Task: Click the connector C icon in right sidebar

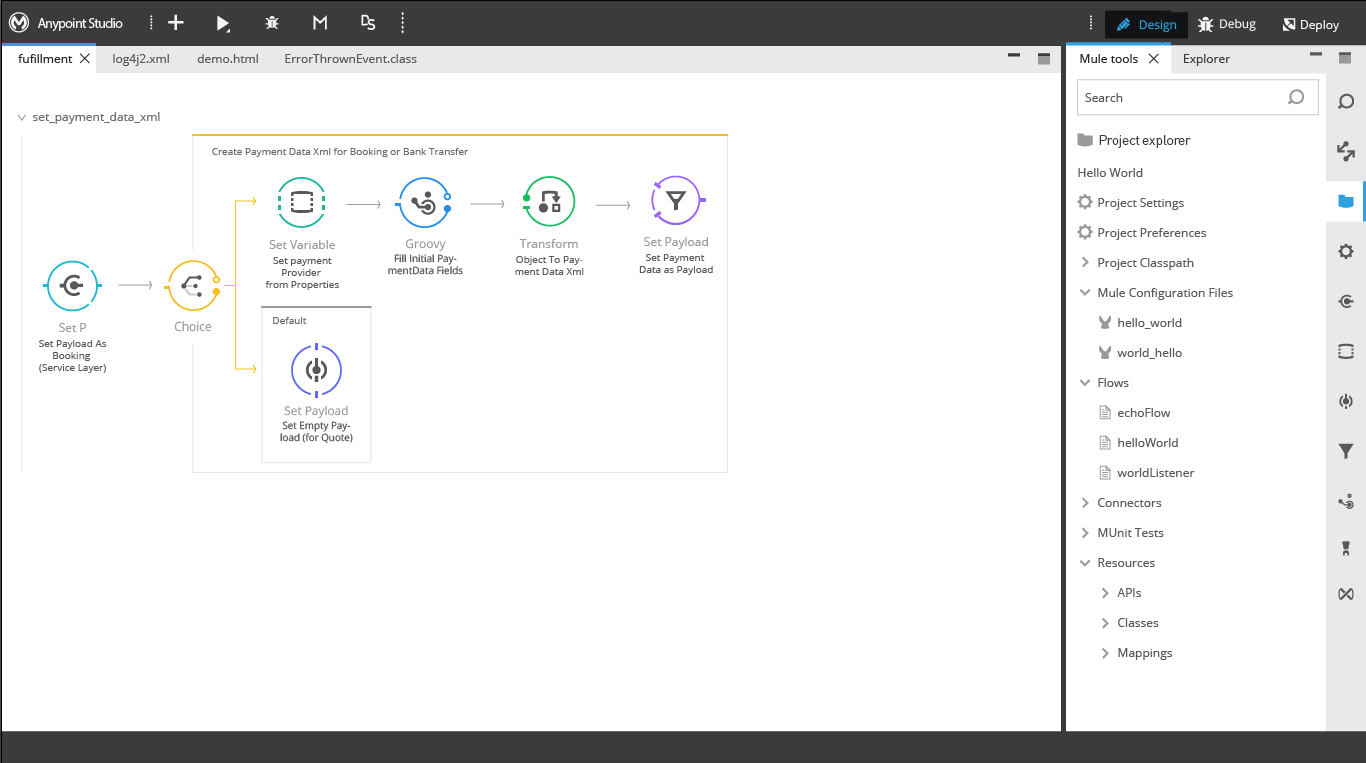Action: coord(1346,301)
